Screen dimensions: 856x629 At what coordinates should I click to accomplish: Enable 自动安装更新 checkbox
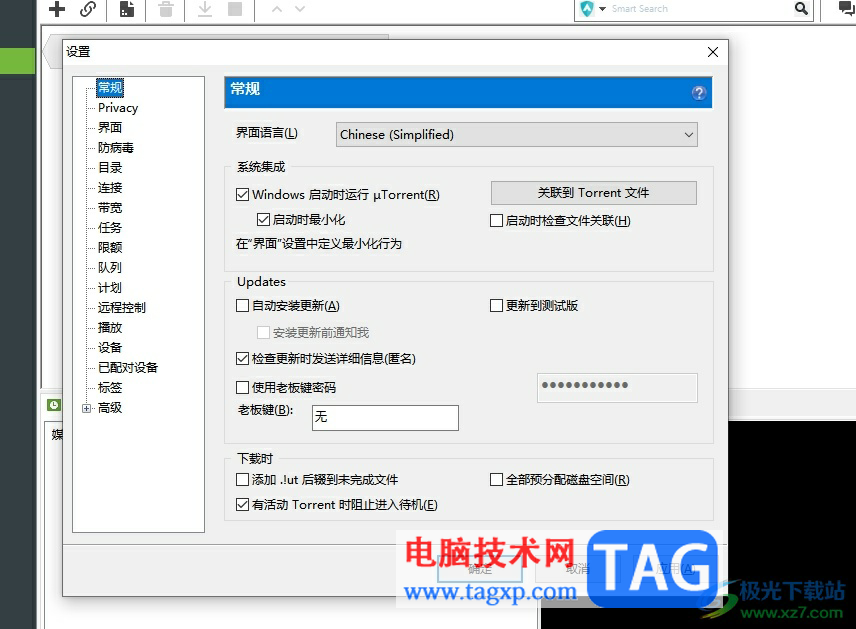(242, 305)
